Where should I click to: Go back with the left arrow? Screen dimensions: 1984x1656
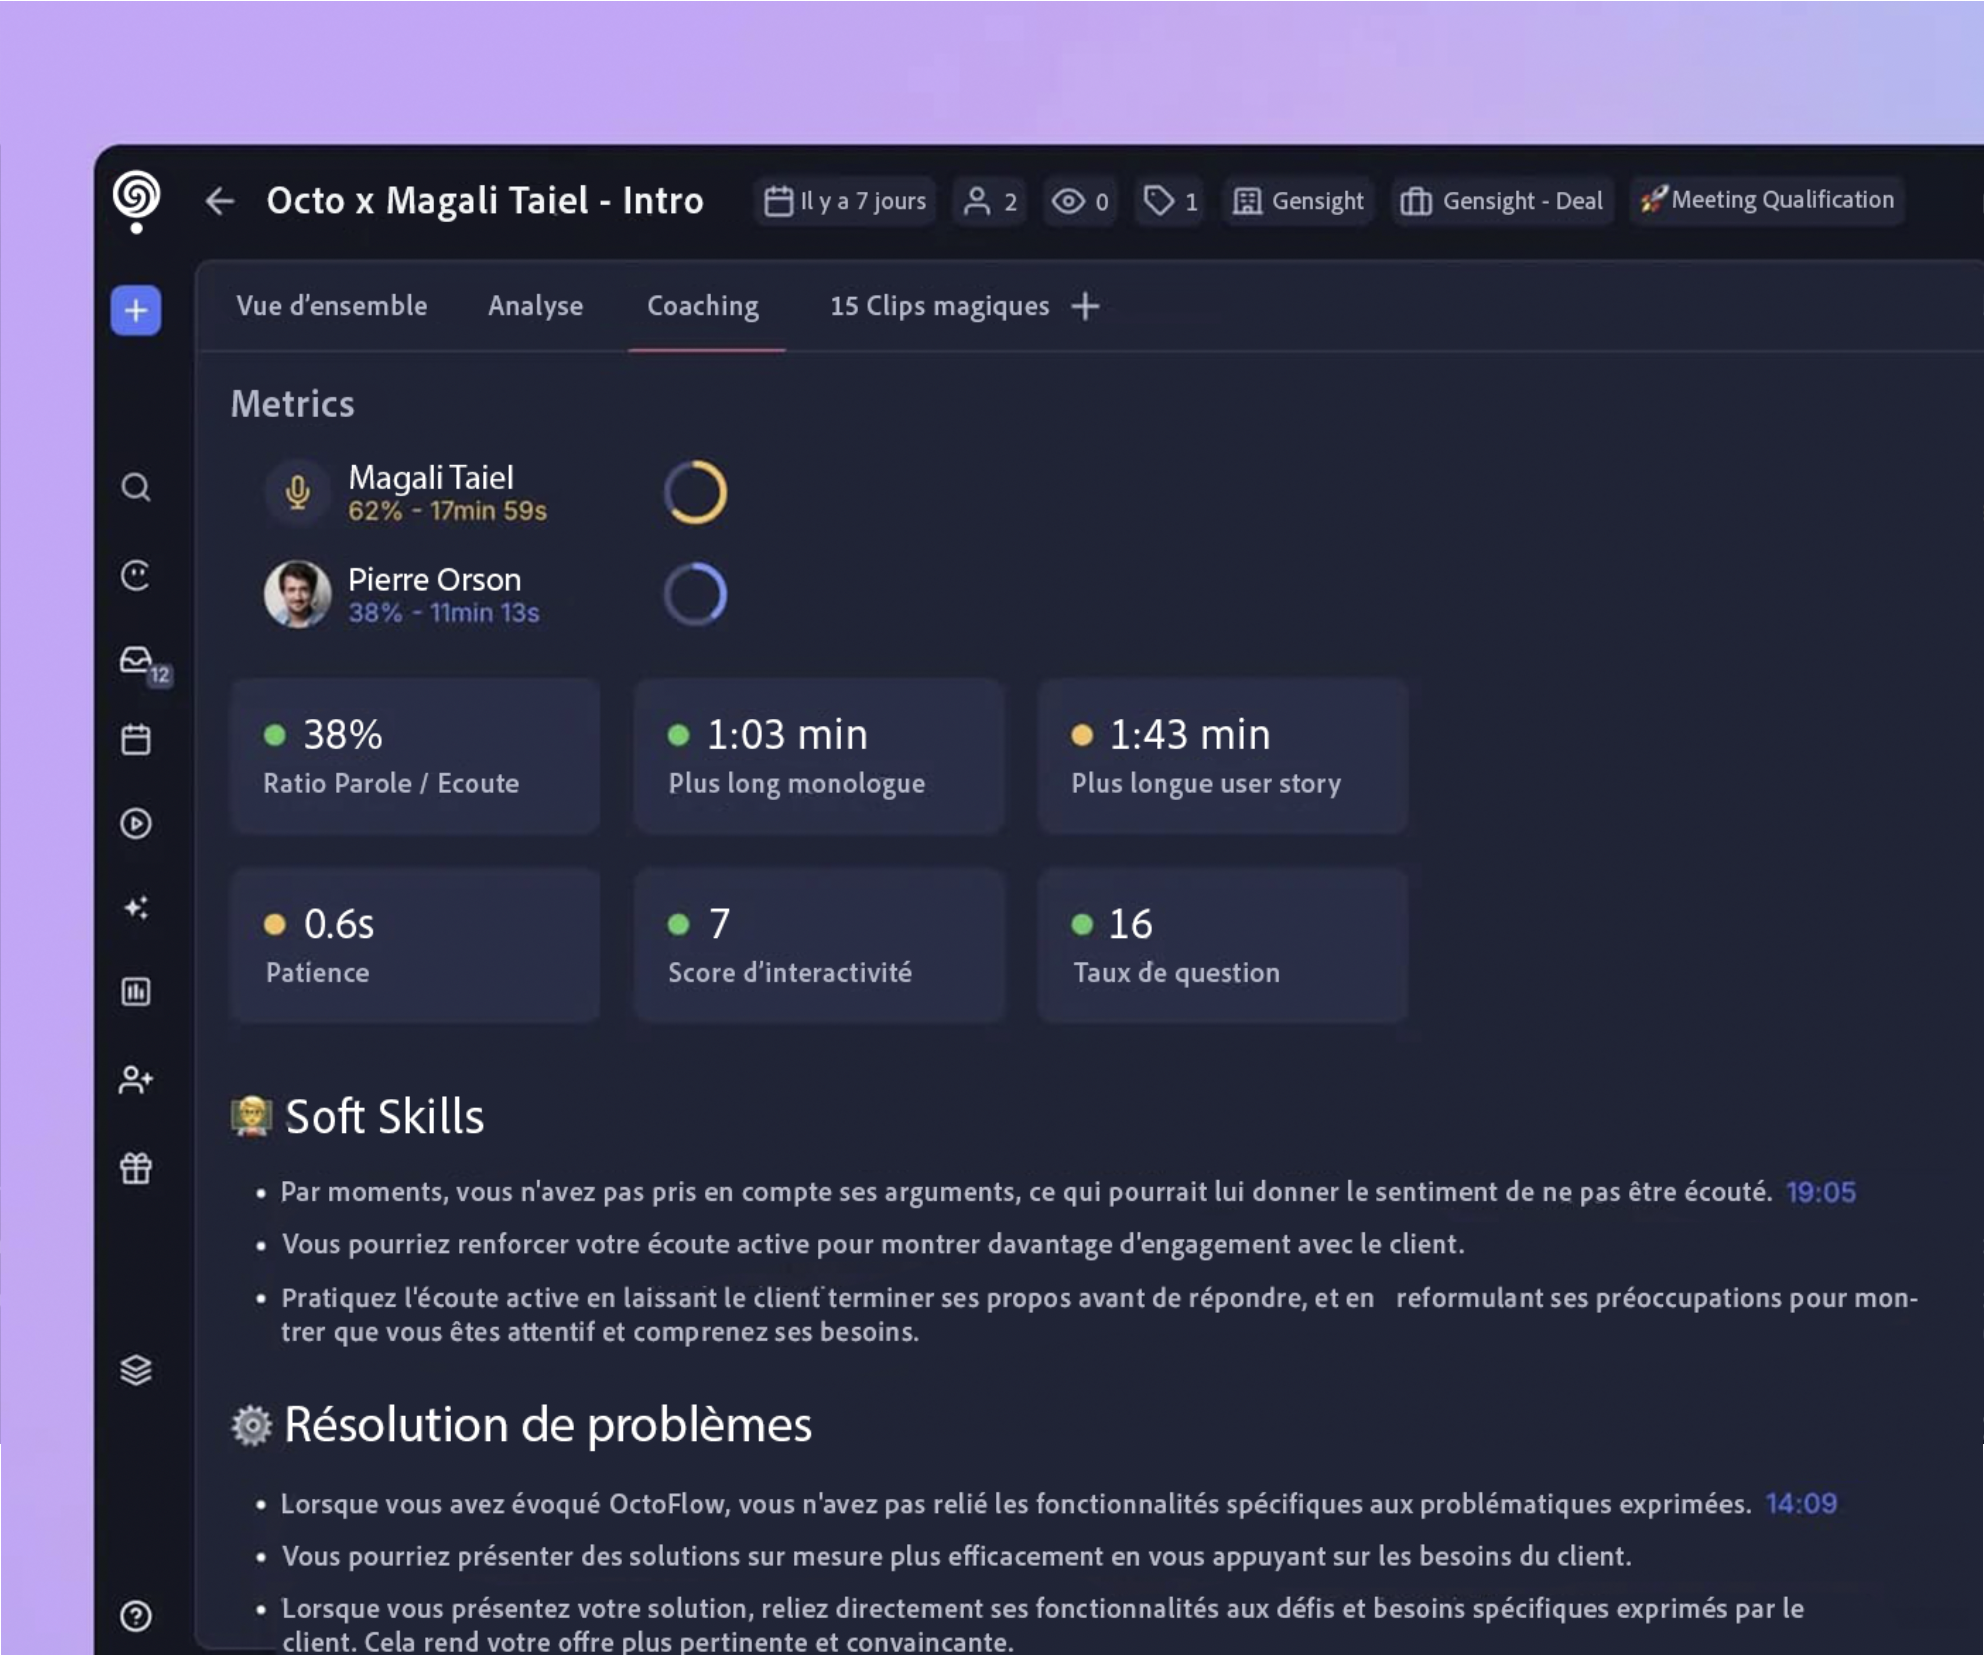click(220, 201)
